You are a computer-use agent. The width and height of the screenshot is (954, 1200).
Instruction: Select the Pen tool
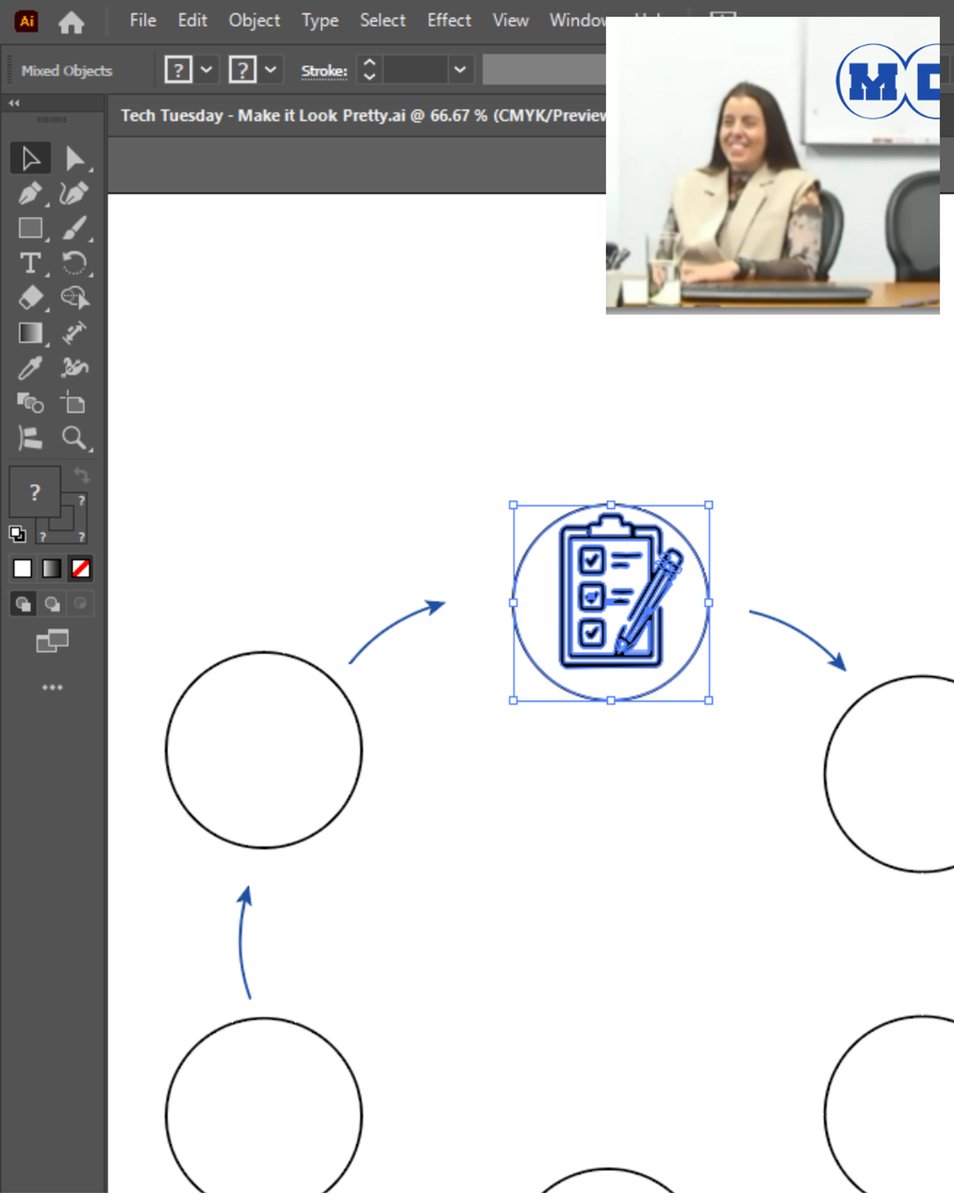point(30,193)
